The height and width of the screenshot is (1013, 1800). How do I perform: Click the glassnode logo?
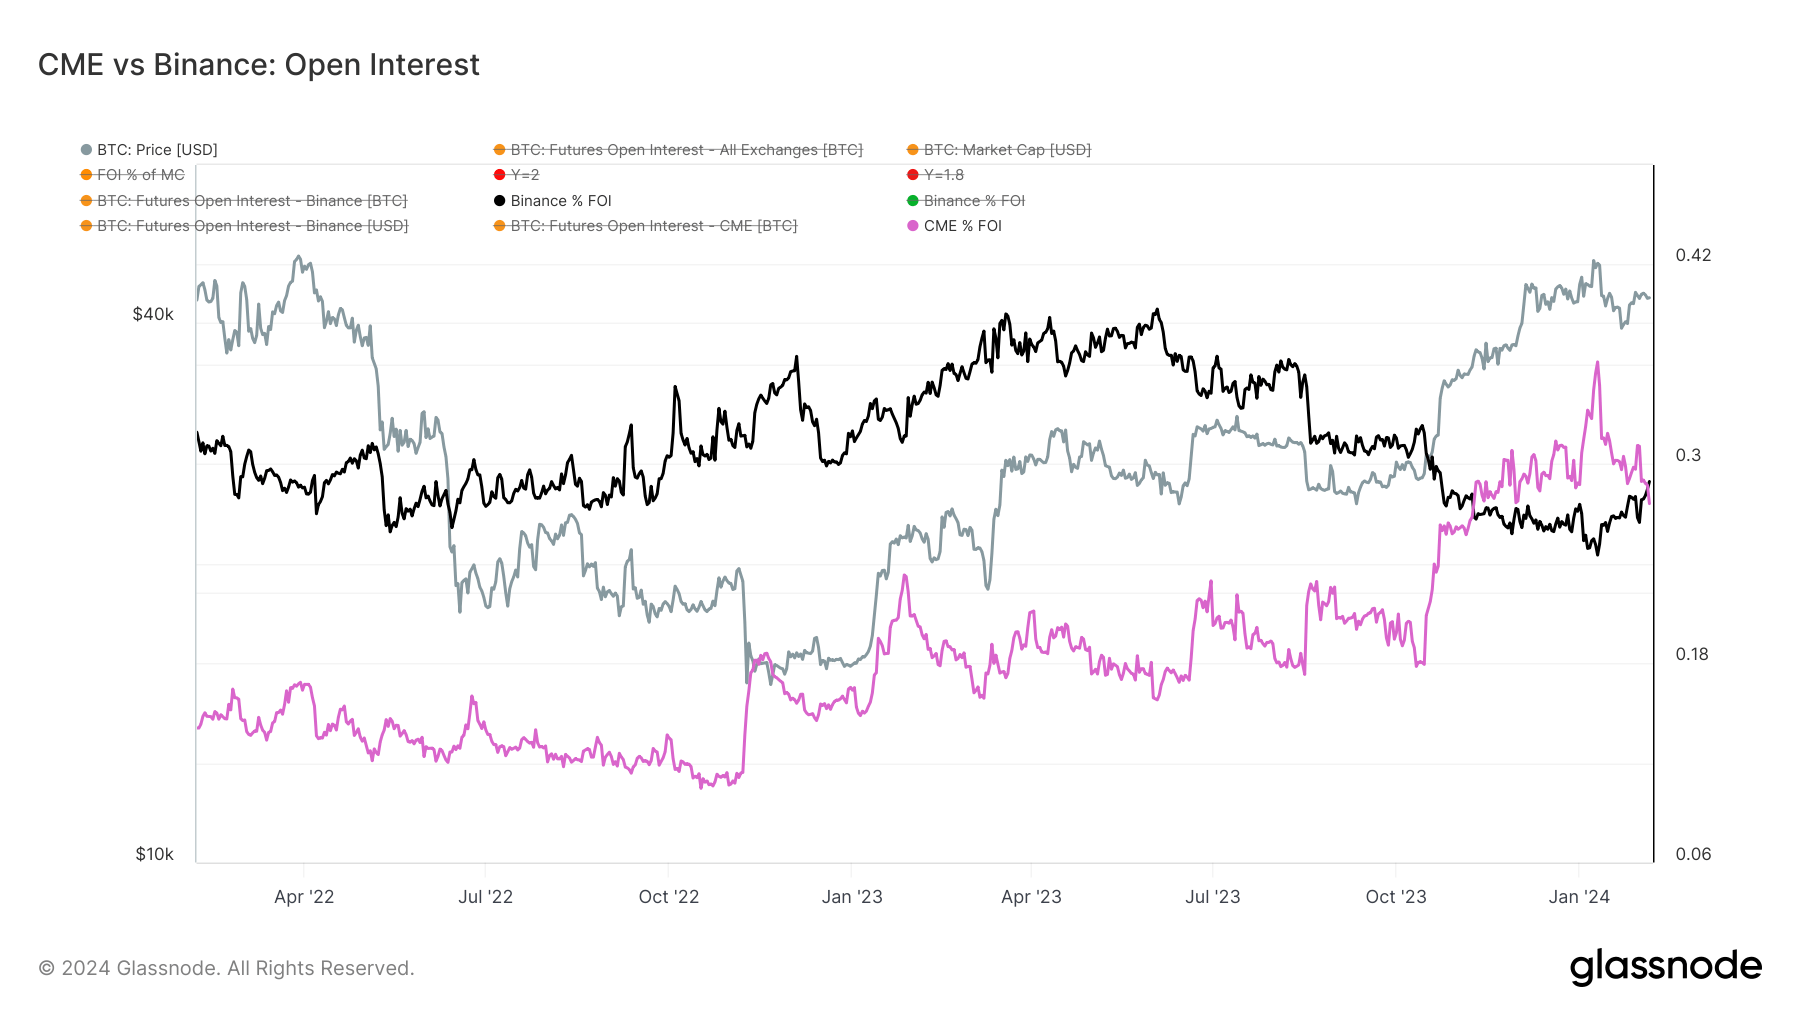coord(1665,967)
